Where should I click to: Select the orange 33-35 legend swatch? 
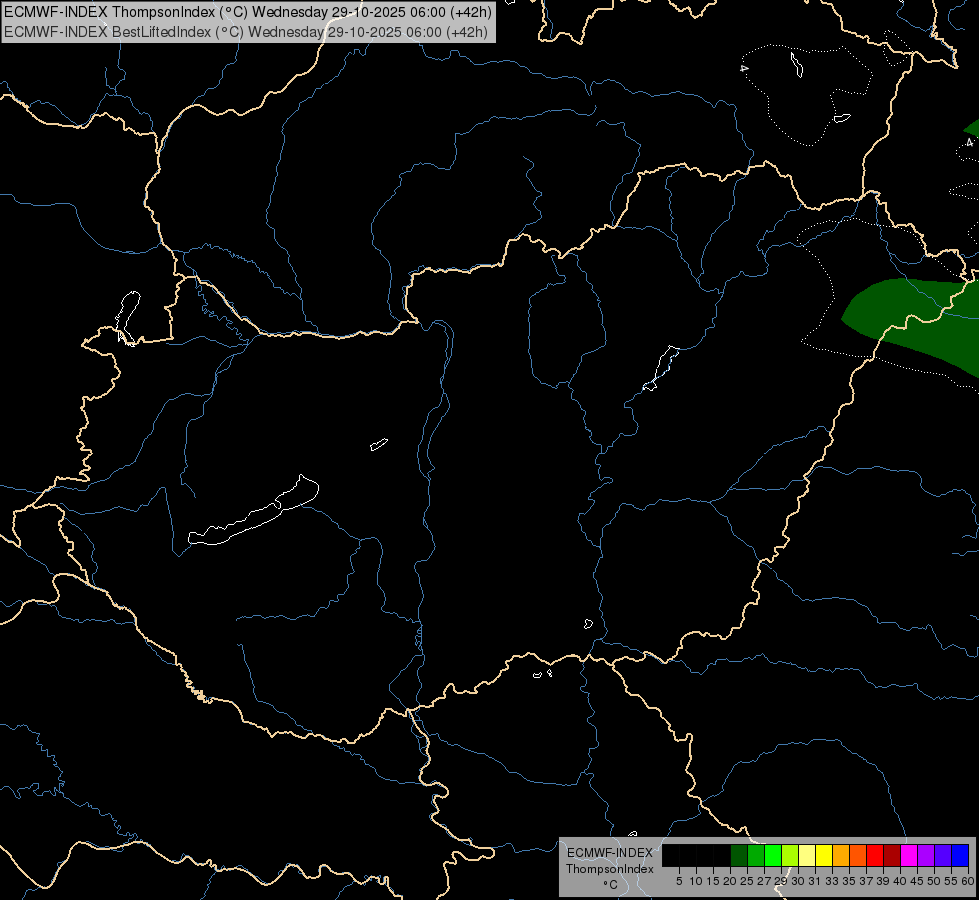click(842, 855)
